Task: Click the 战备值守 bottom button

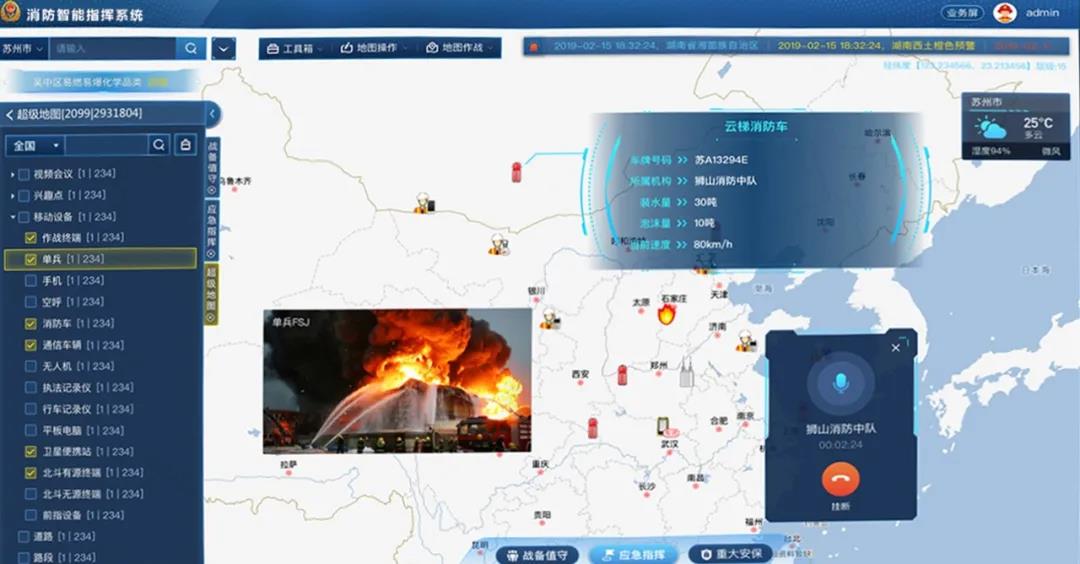Action: coord(538,555)
